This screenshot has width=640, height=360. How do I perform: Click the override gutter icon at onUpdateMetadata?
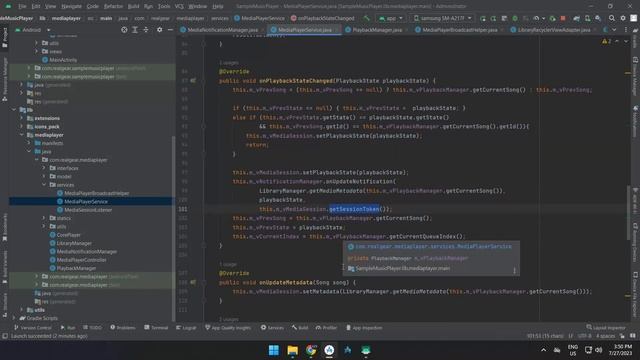click(x=193, y=282)
